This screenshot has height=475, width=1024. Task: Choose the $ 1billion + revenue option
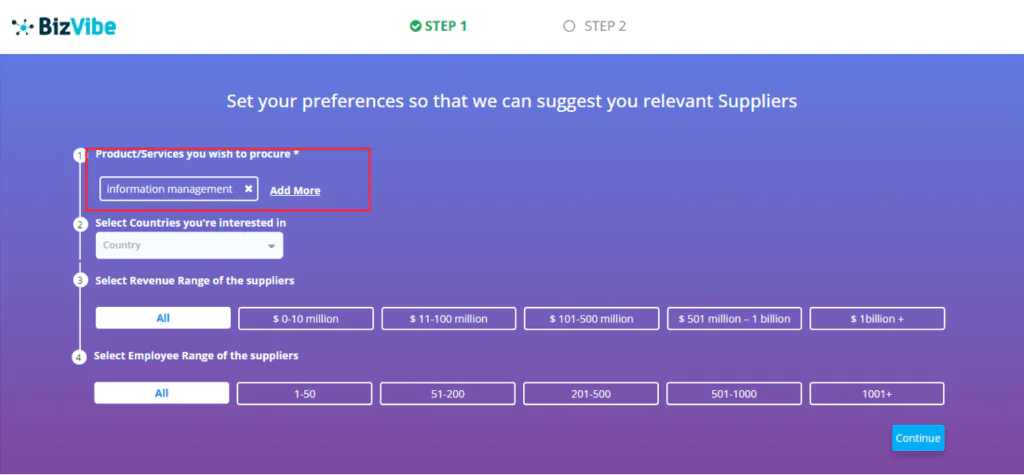point(877,319)
